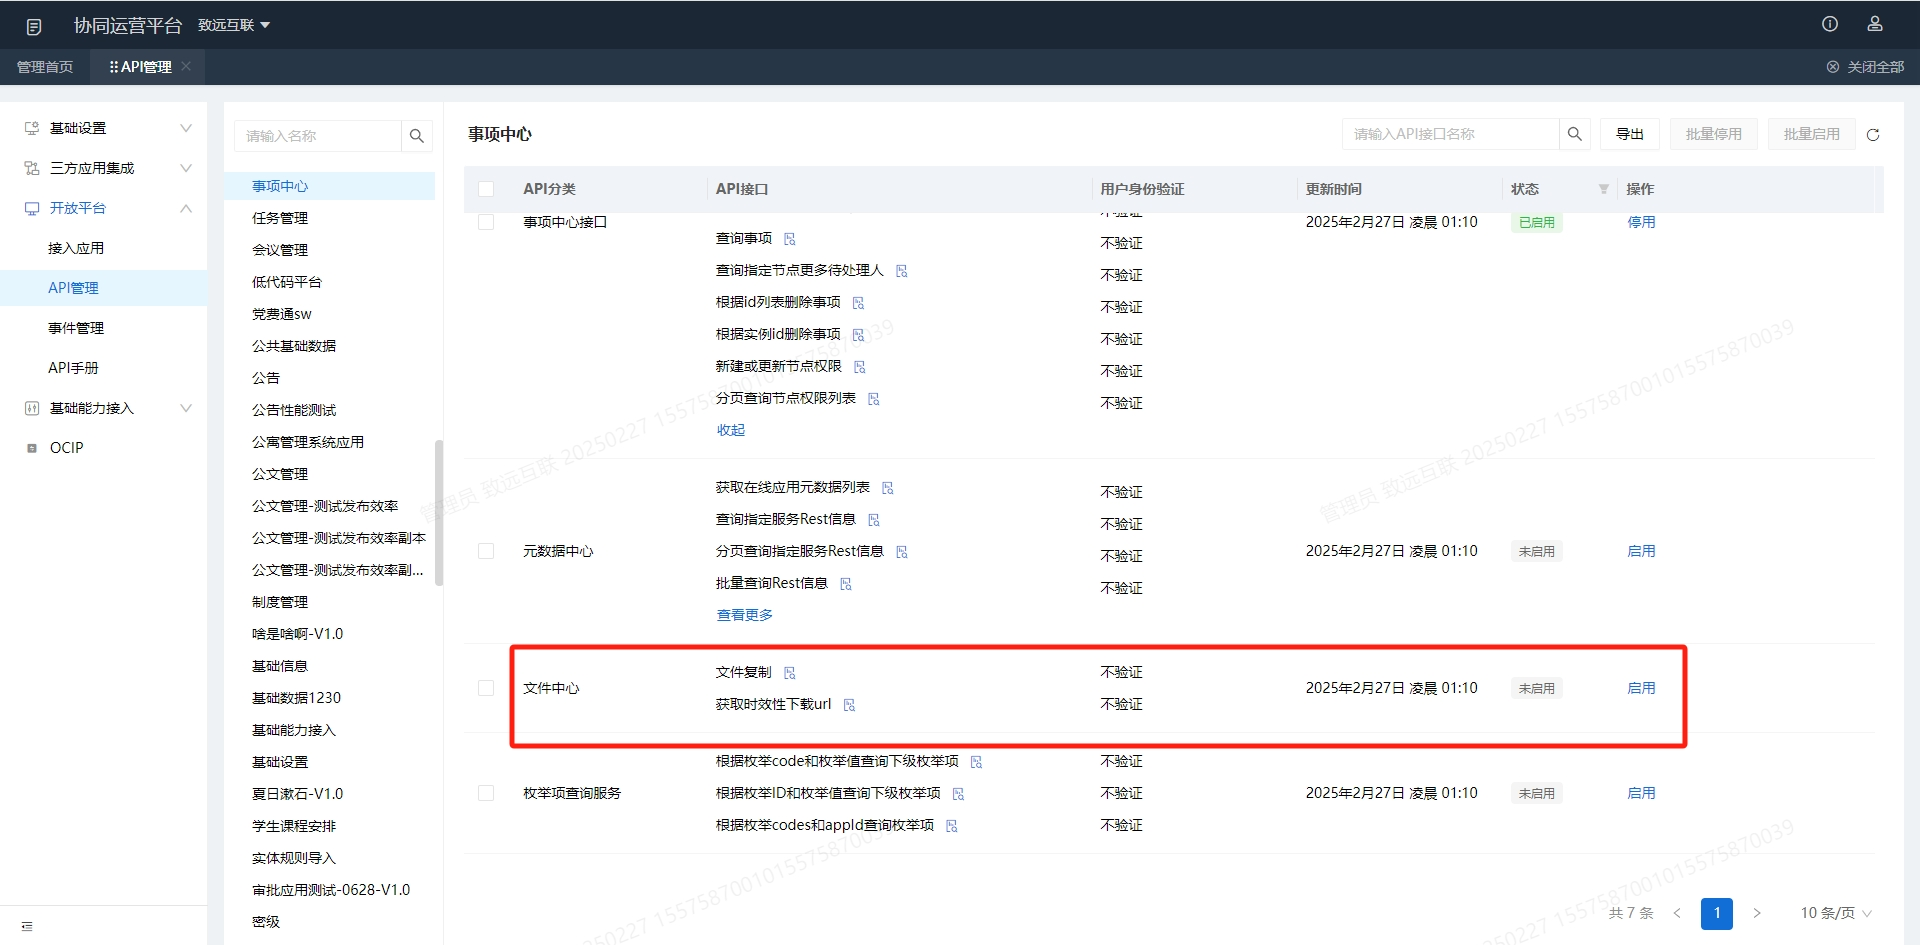Expand 元数据中心 APIs via 查看更多
Screen dimensions: 1920x945
pyautogui.click(x=745, y=615)
